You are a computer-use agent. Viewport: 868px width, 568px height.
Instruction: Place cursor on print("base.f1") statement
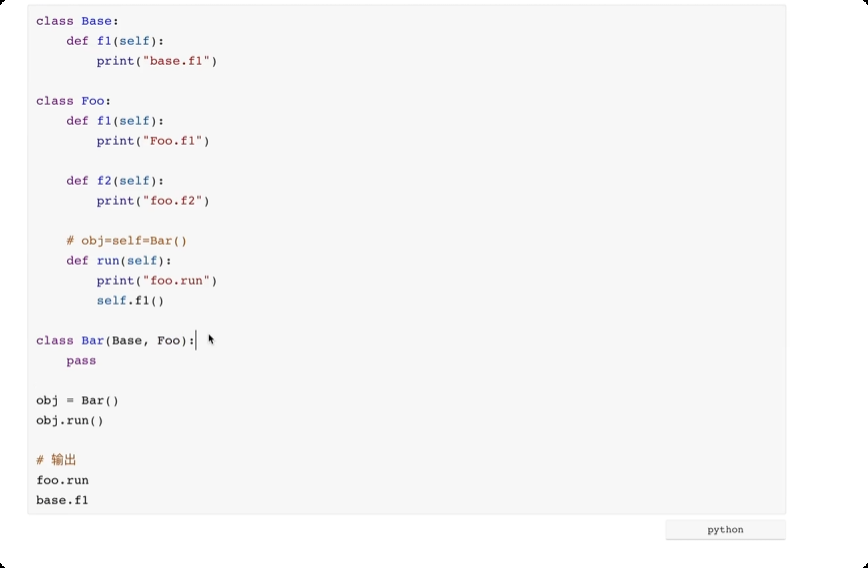click(156, 61)
